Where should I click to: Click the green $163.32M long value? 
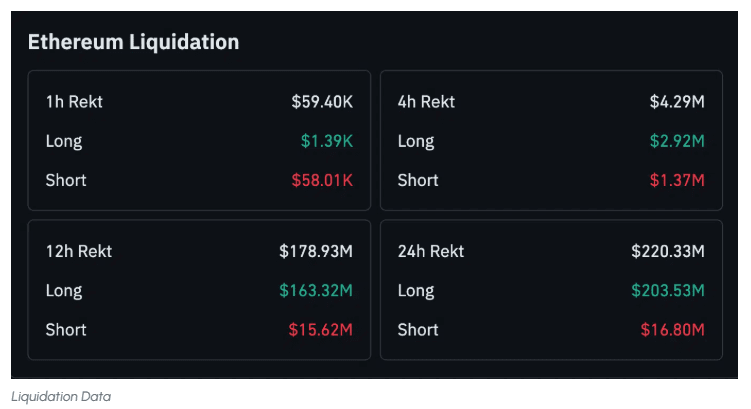coord(316,291)
